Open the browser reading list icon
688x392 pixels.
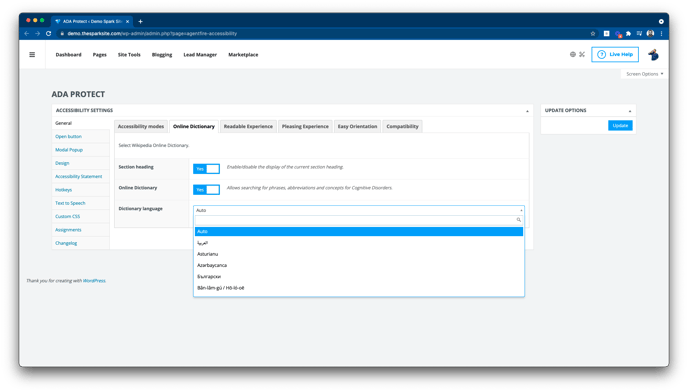[x=639, y=33]
